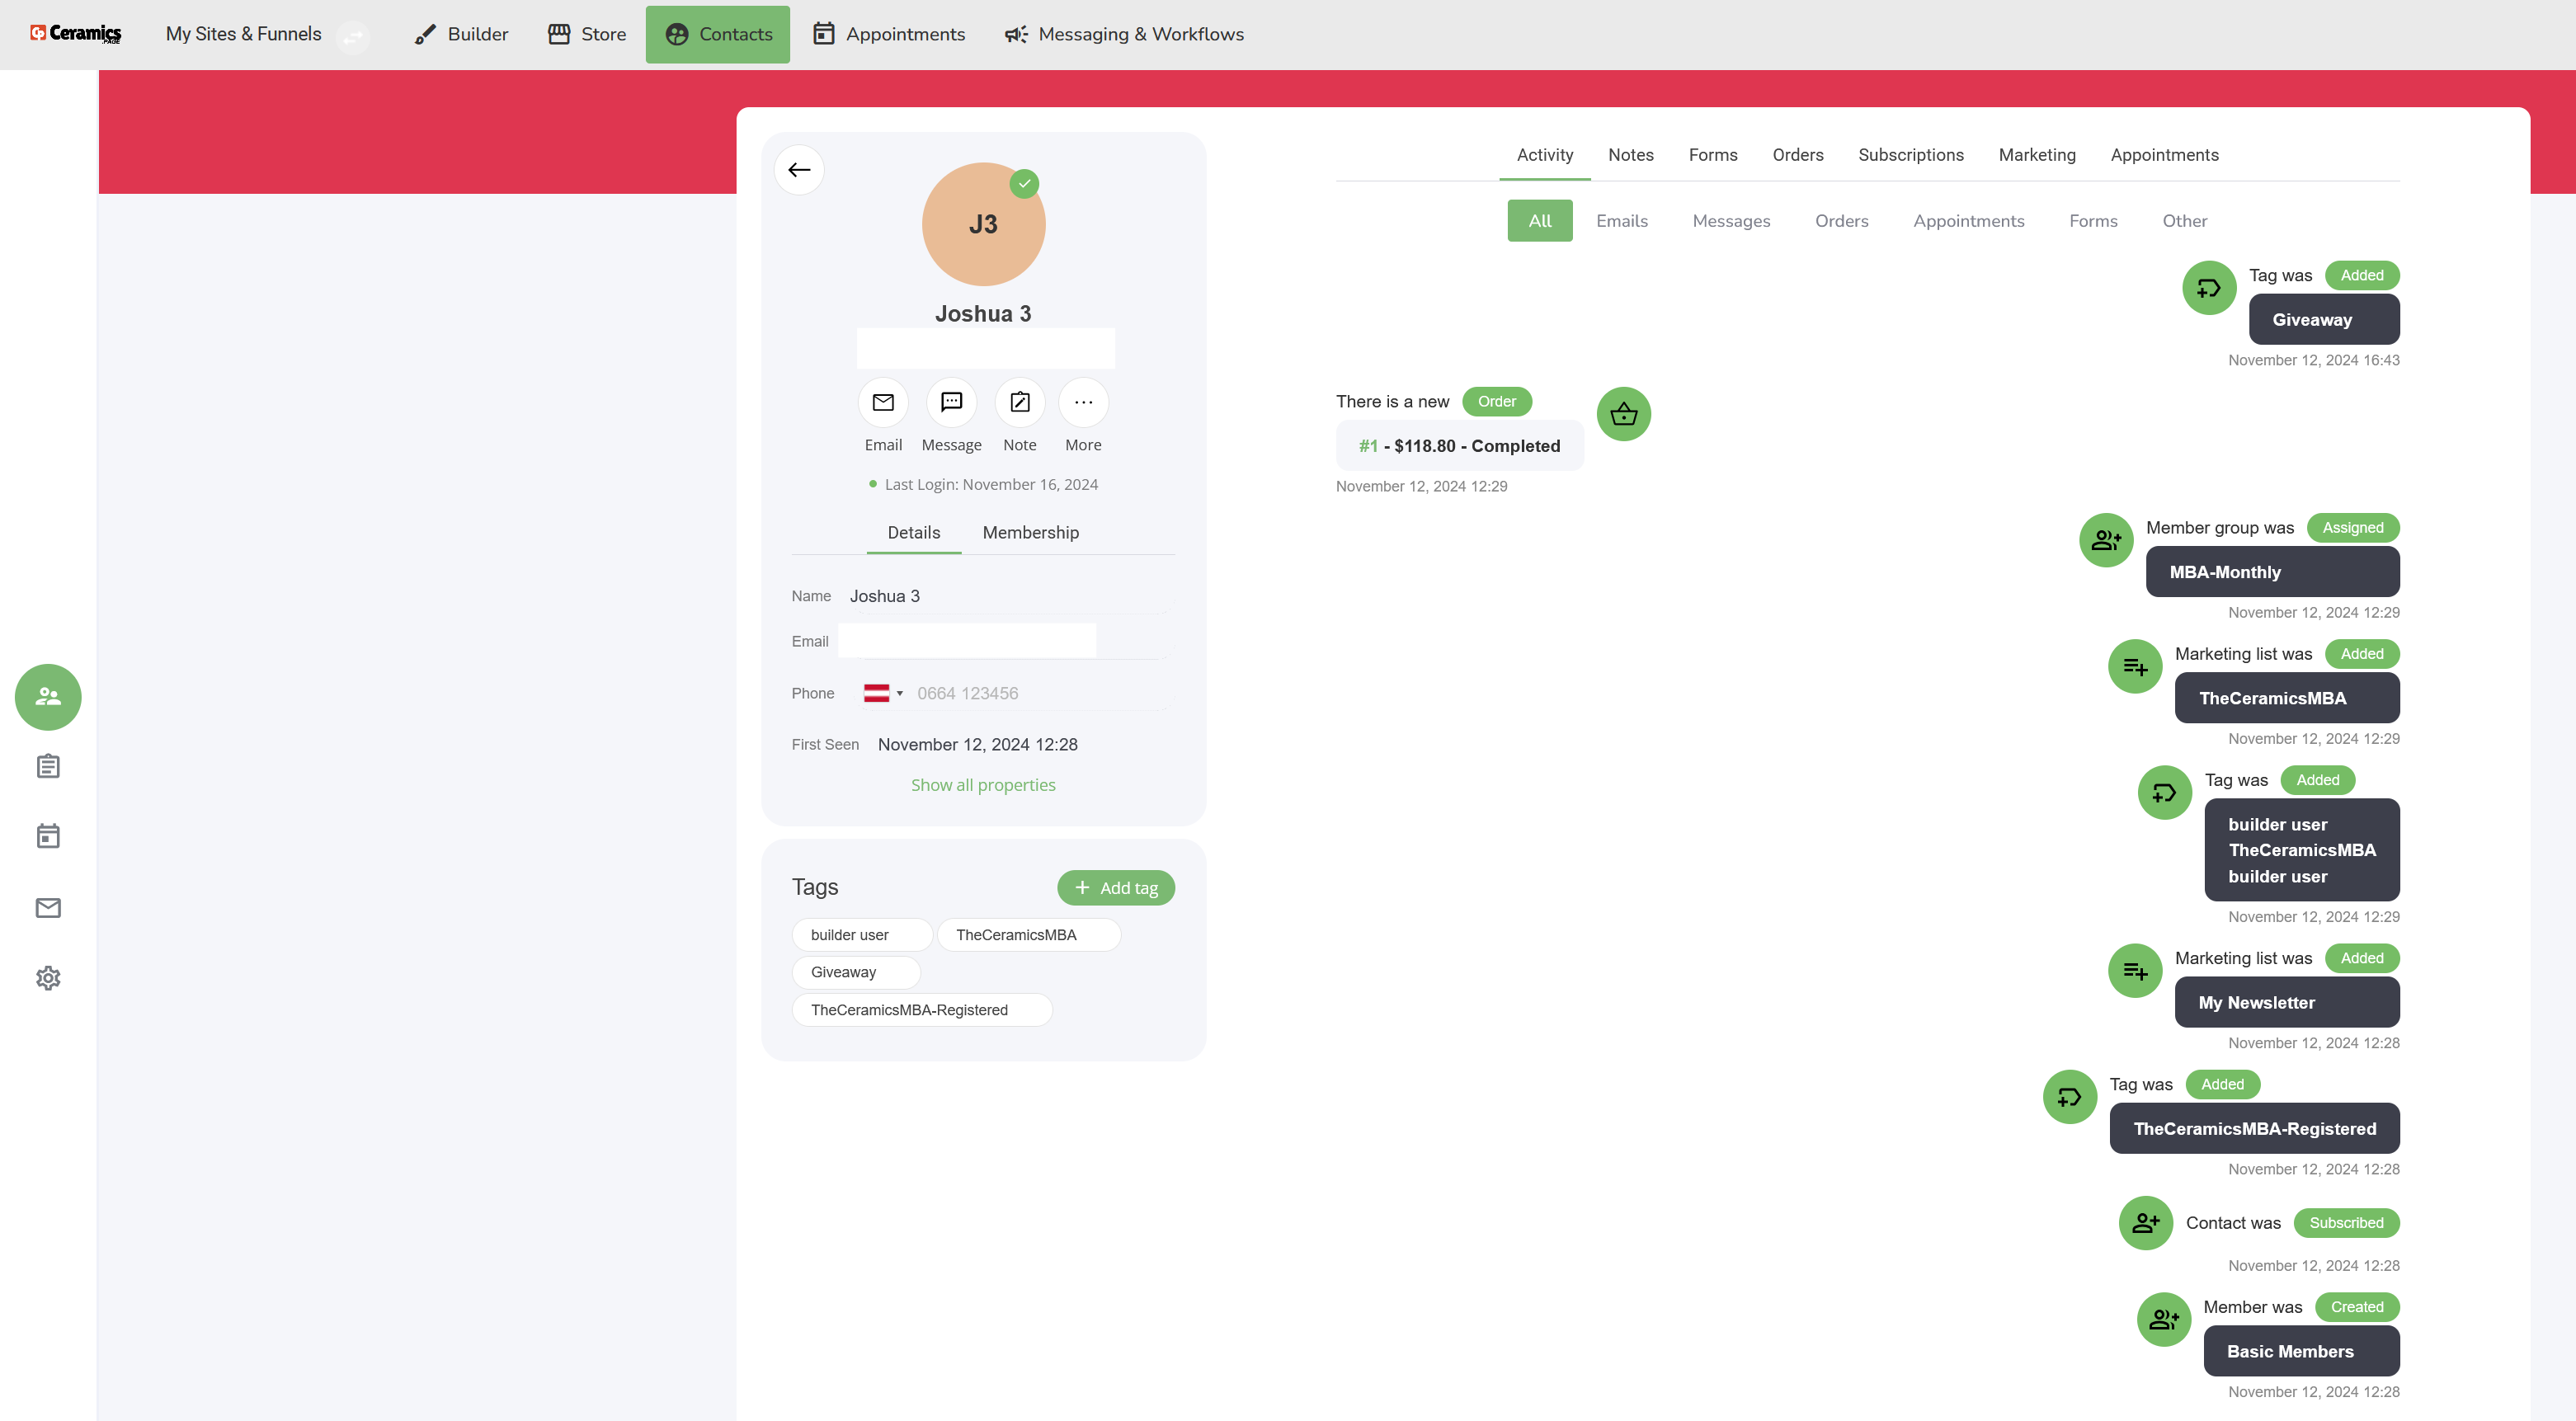Filter activity by Other

coord(2185,221)
